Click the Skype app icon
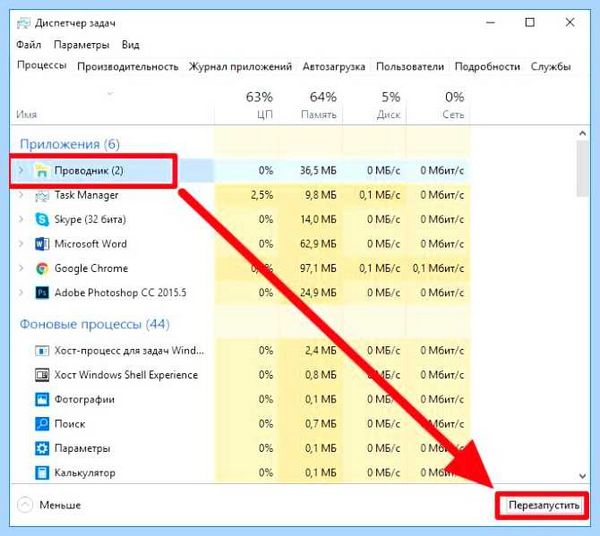 pyautogui.click(x=42, y=220)
